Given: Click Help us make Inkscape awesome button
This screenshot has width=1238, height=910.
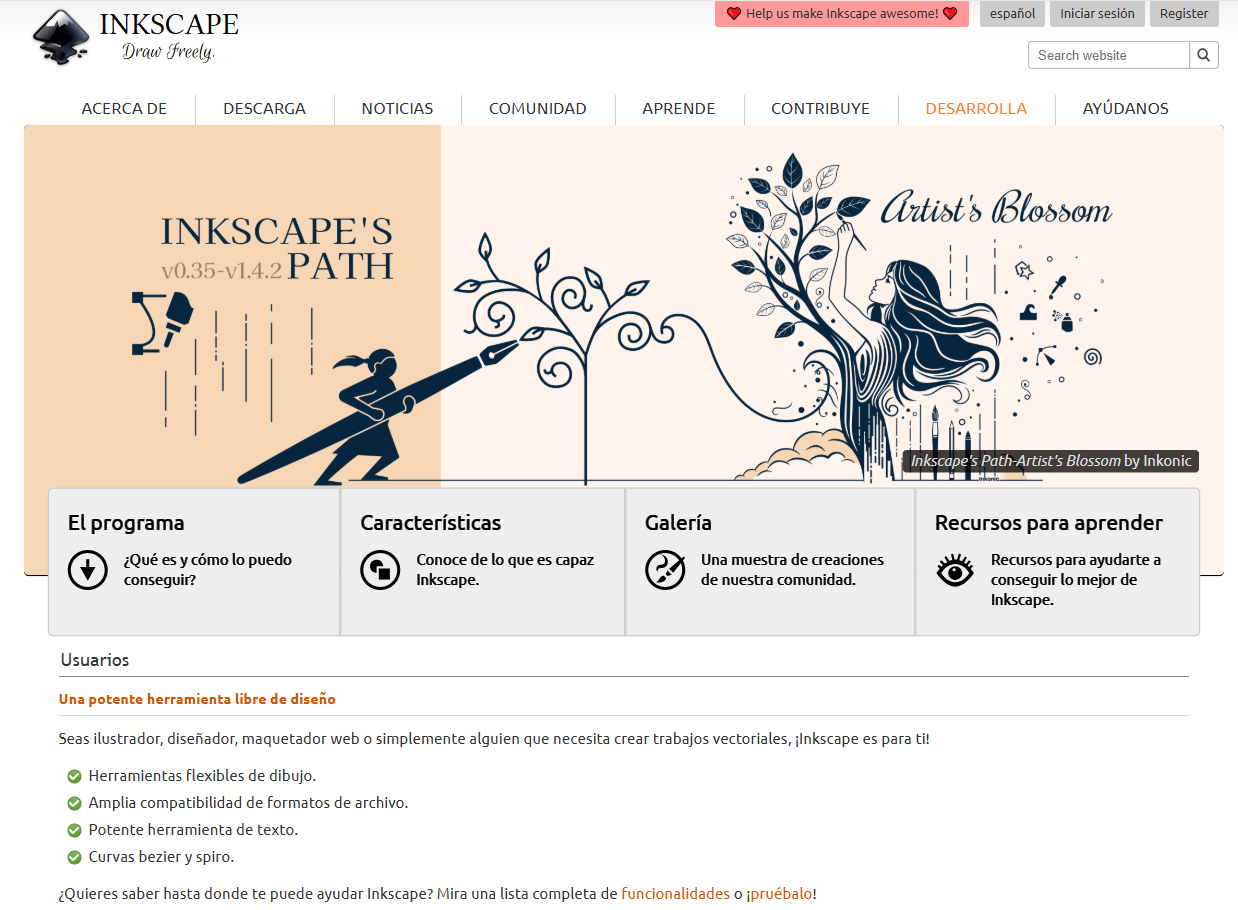Looking at the screenshot, I should click(x=842, y=14).
